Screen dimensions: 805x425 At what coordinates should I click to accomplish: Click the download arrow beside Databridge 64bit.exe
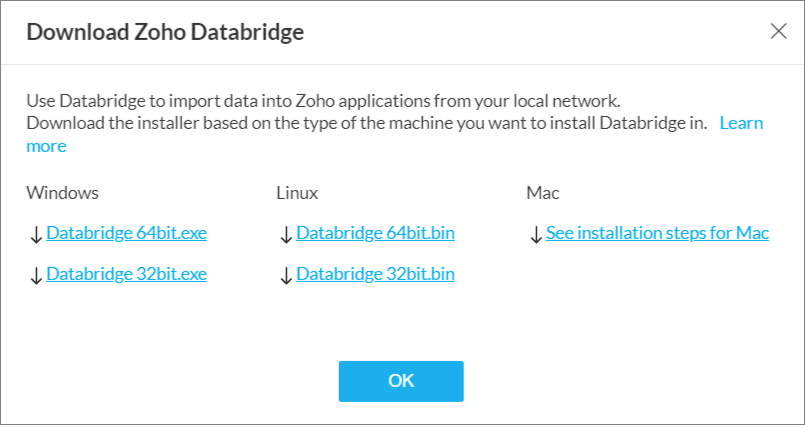(36, 235)
